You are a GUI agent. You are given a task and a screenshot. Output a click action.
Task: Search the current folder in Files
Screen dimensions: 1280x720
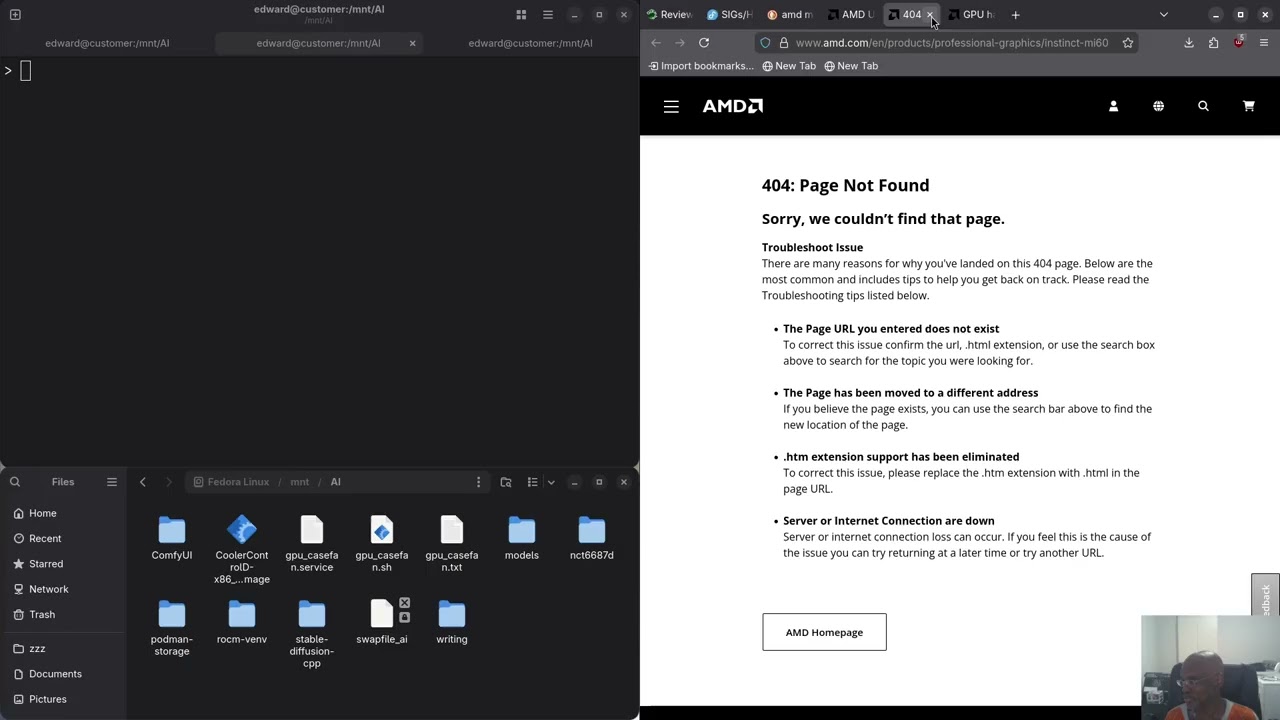pos(506,482)
